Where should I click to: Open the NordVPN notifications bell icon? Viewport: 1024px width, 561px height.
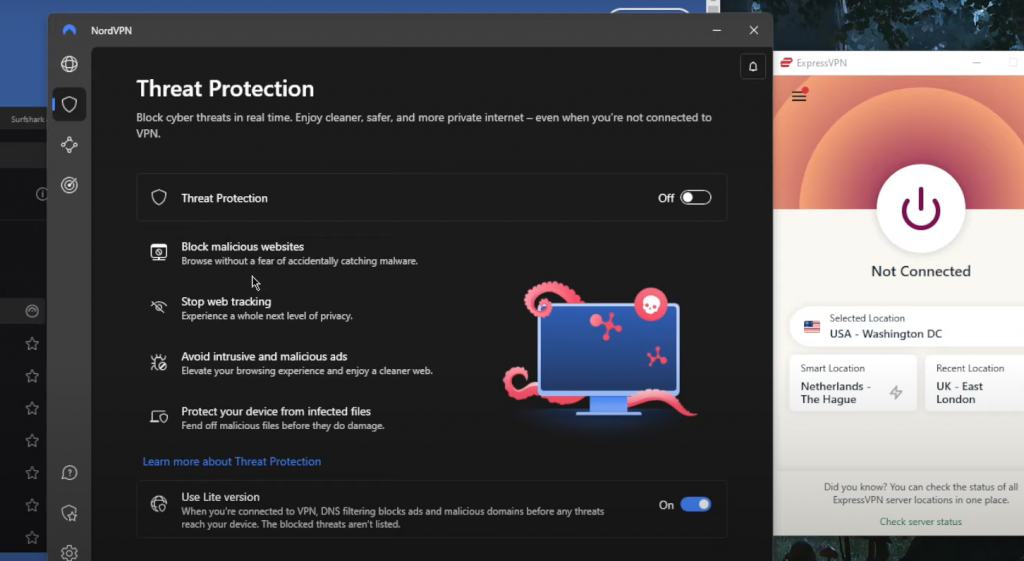click(x=753, y=67)
